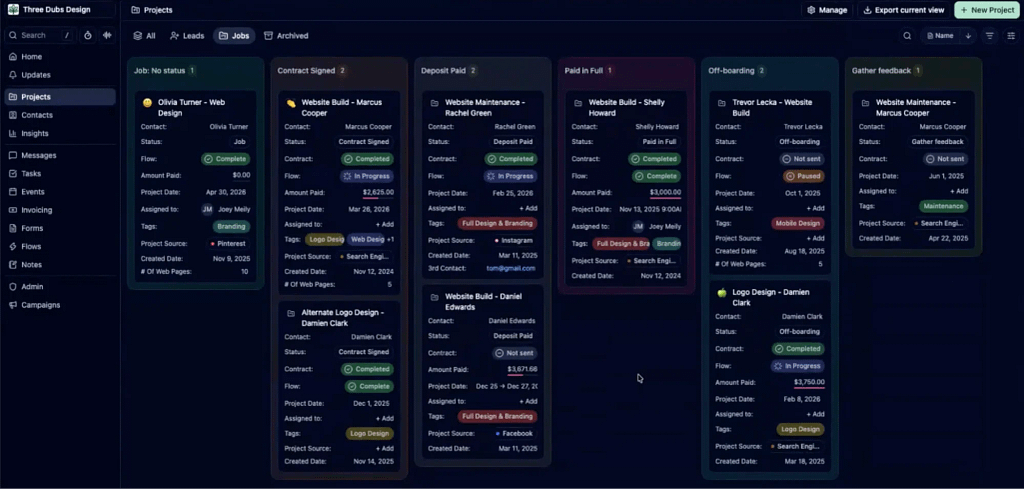Click Export current view button

point(904,10)
